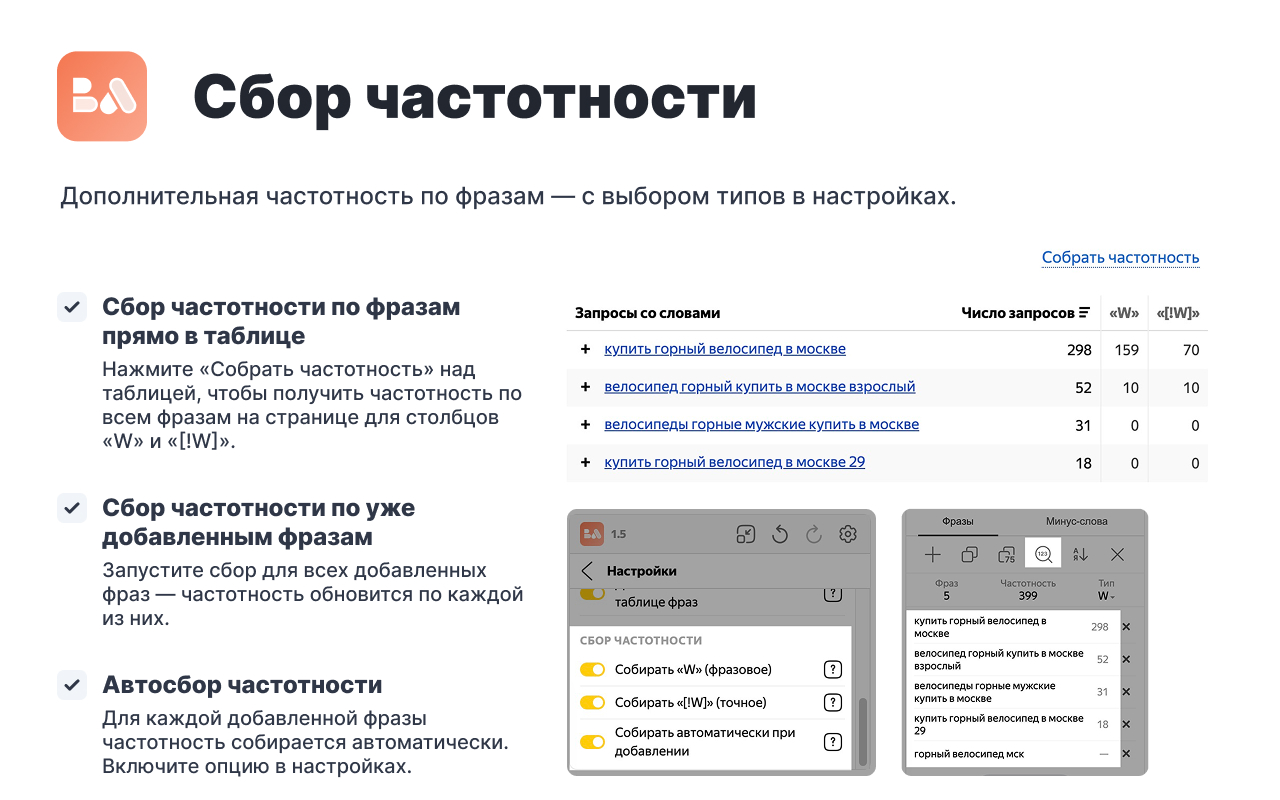Click the Настройки panel title
The height and width of the screenshot is (800, 1280).
click(x=642, y=571)
